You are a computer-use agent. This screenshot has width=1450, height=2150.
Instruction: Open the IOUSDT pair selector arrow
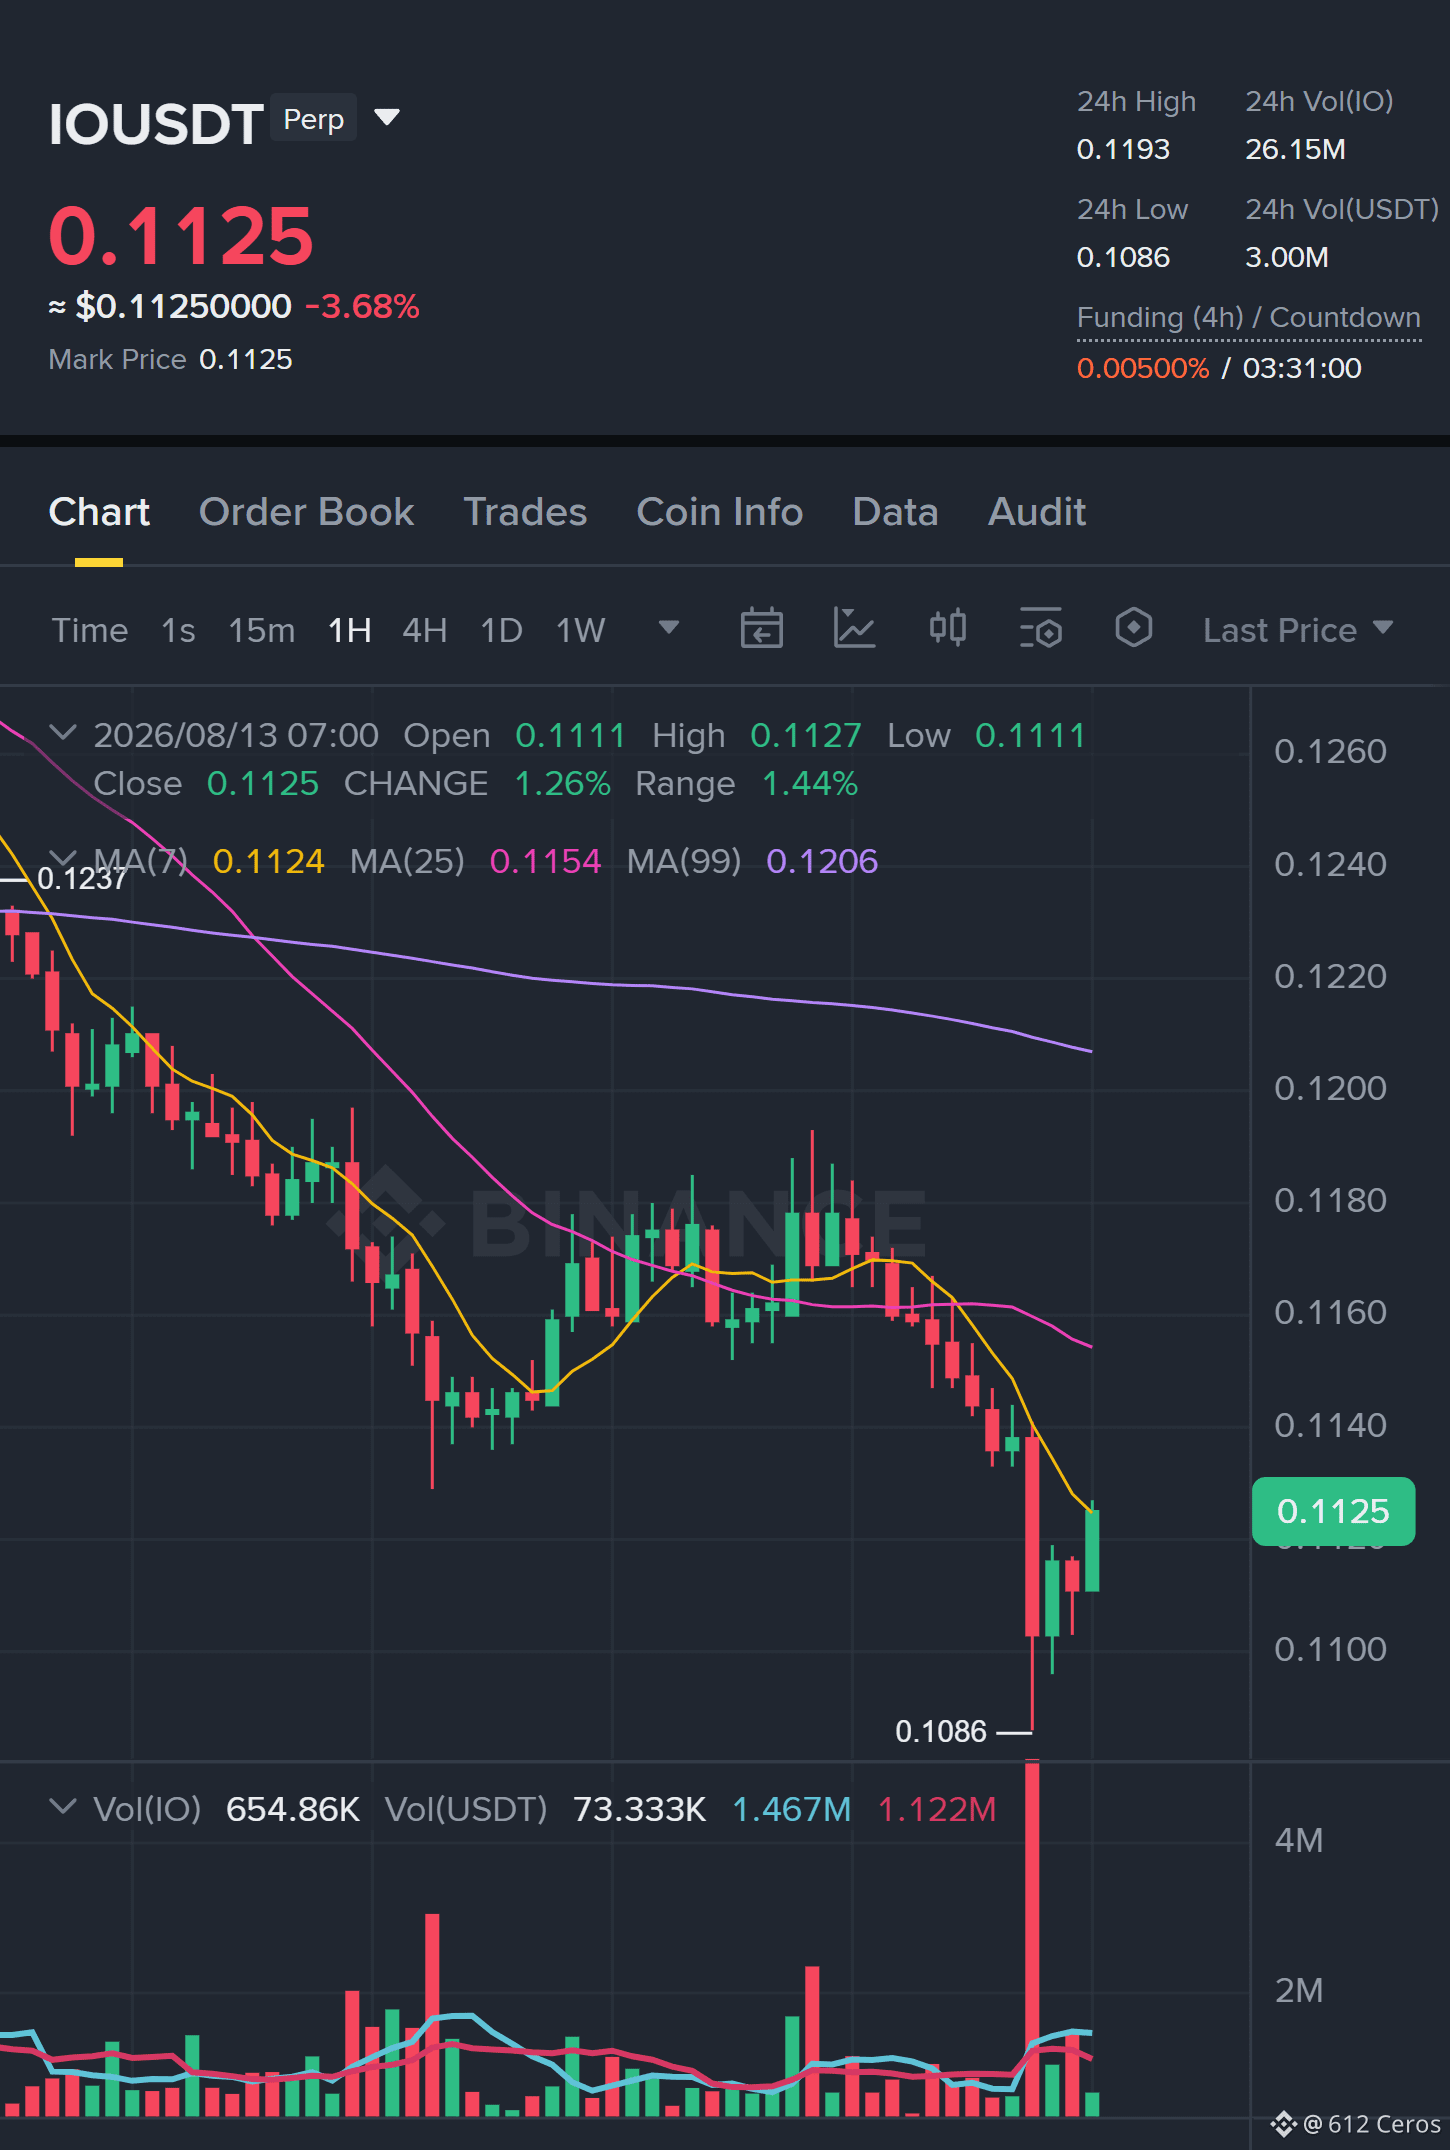[387, 118]
